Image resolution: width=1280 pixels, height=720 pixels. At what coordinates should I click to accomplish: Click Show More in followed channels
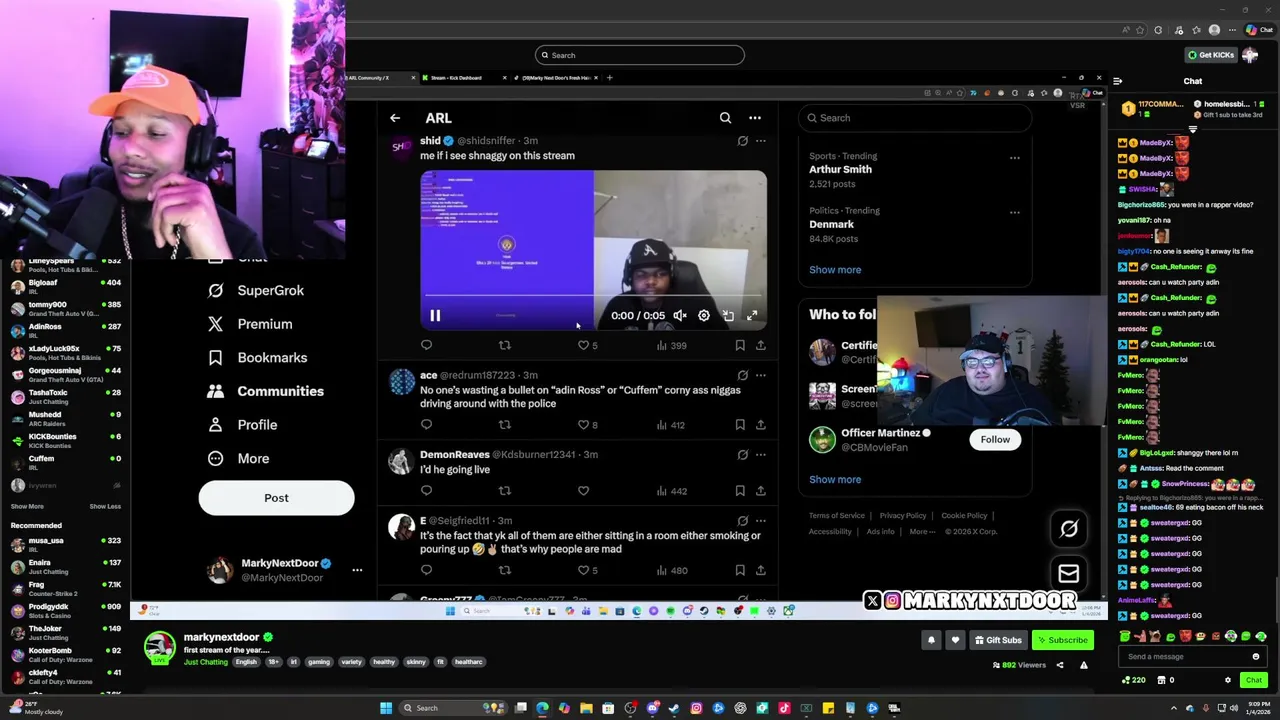click(27, 506)
